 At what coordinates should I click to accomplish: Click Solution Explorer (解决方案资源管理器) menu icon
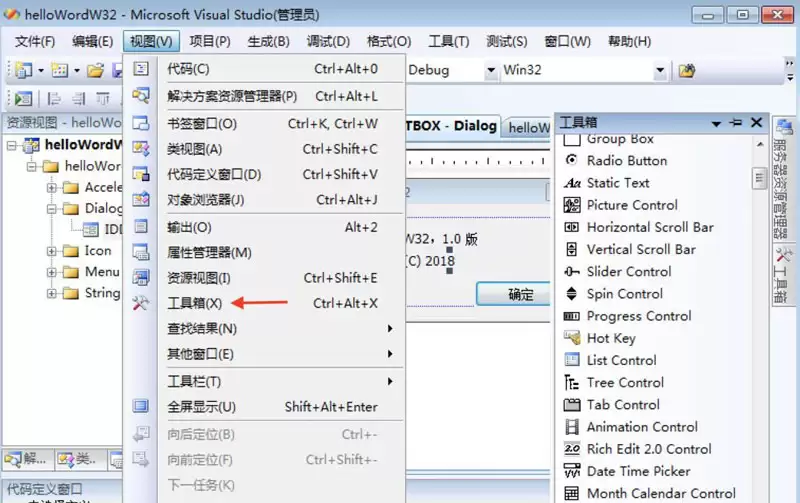pyautogui.click(x=141, y=95)
